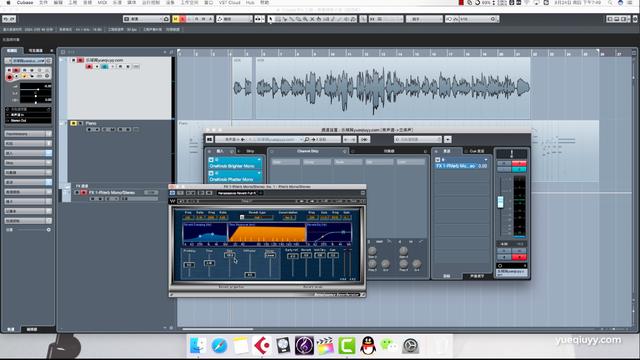Open the Cue sends tab in channel settings
640x360 pixels.
[476, 151]
